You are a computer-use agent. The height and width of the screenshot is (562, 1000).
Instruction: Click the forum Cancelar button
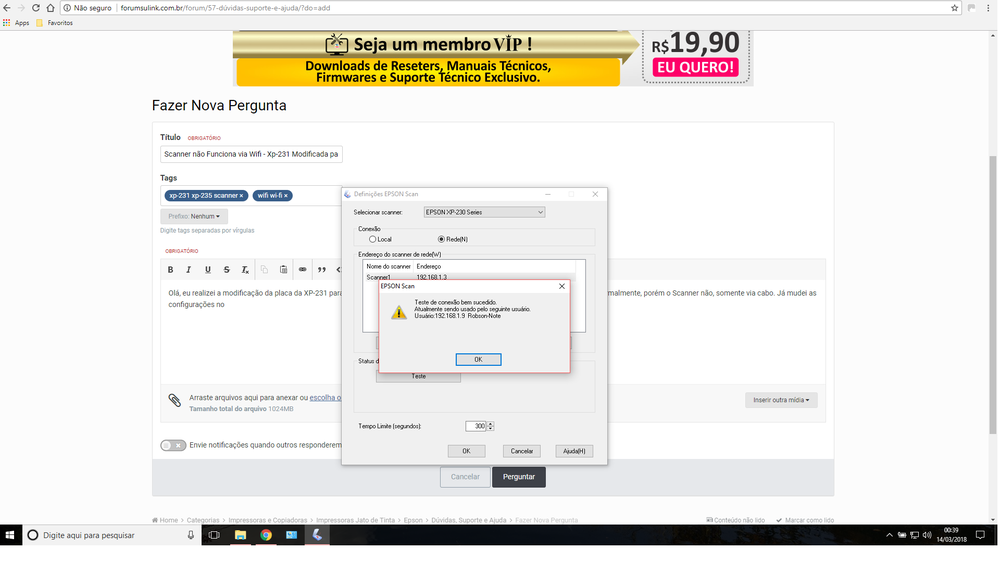click(x=465, y=477)
